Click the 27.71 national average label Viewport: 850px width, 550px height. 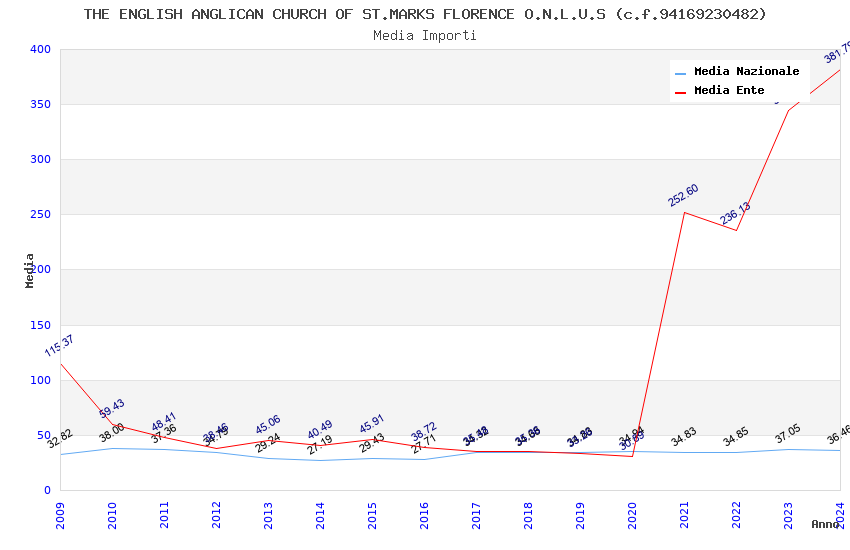pos(424,444)
